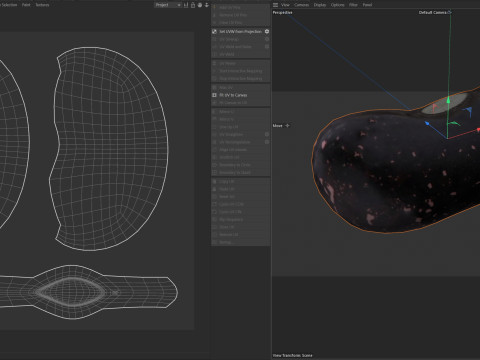Choose Add UV Pins command

(240, 7)
